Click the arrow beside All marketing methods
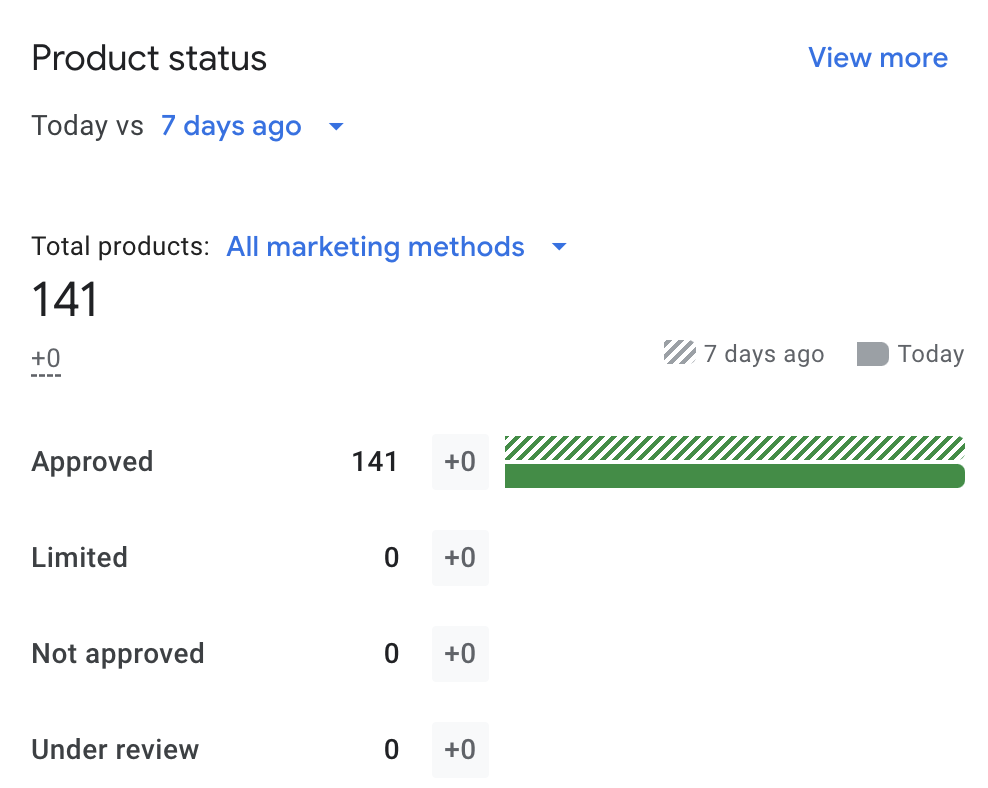Image resolution: width=988 pixels, height=788 pixels. tap(559, 247)
